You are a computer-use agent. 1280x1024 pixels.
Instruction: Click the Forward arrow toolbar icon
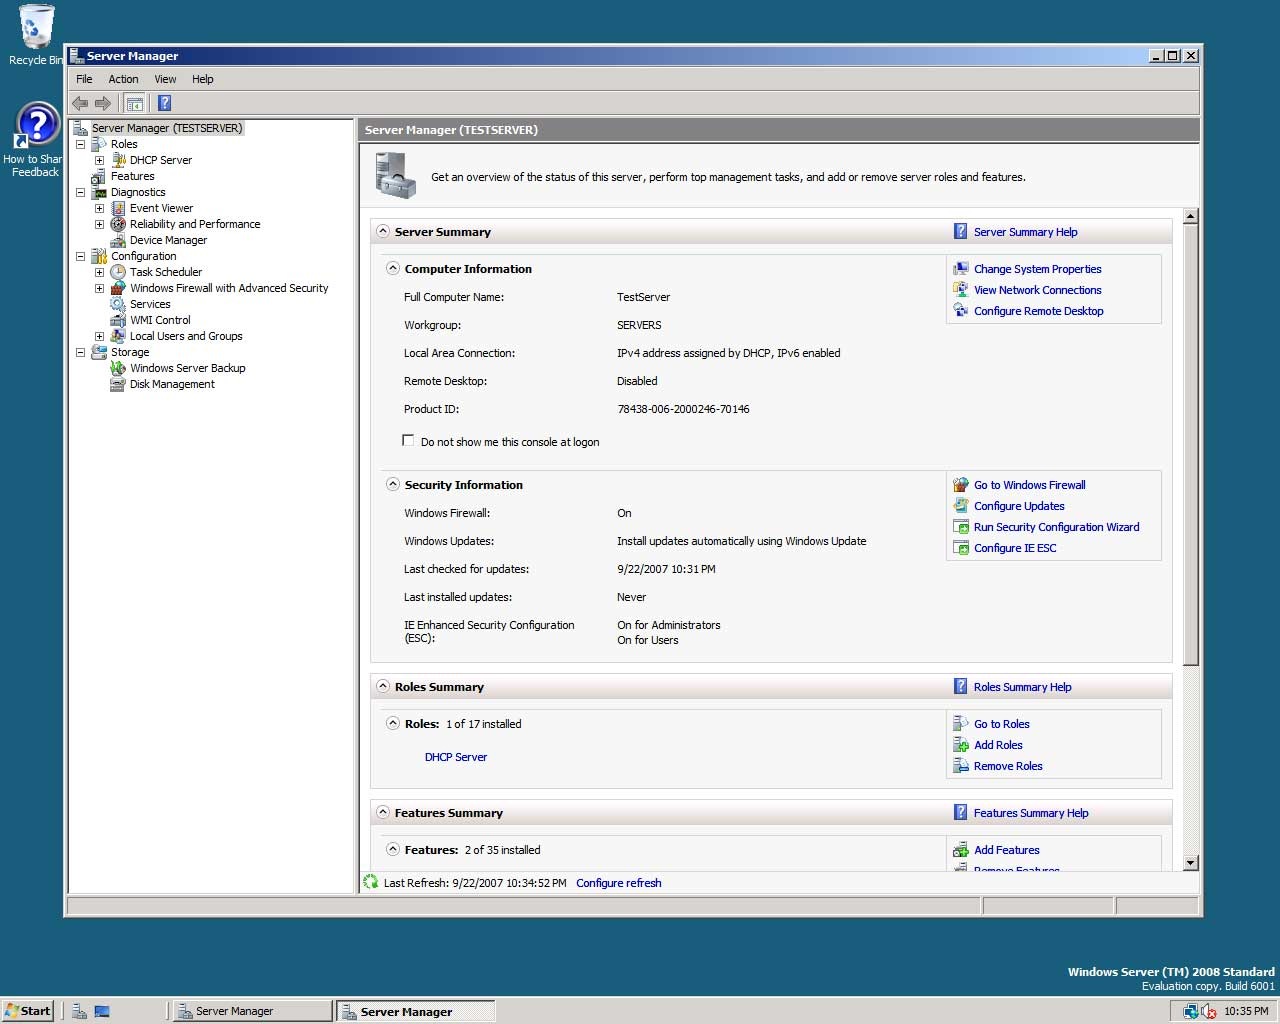102,103
